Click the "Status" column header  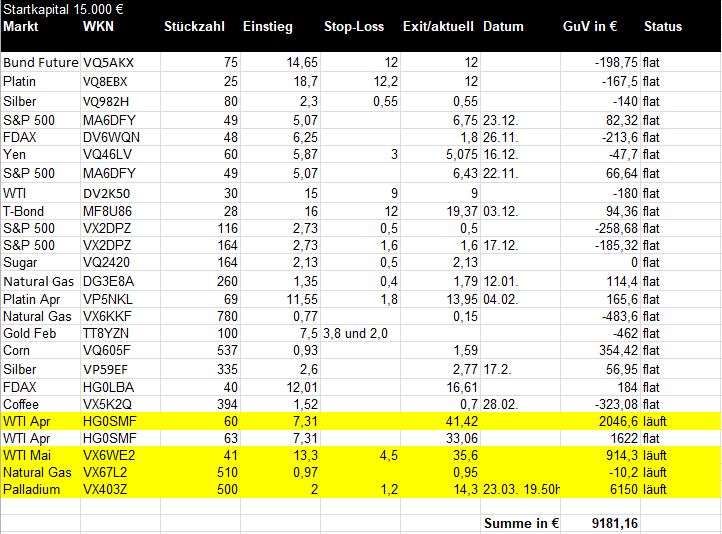pos(662,26)
